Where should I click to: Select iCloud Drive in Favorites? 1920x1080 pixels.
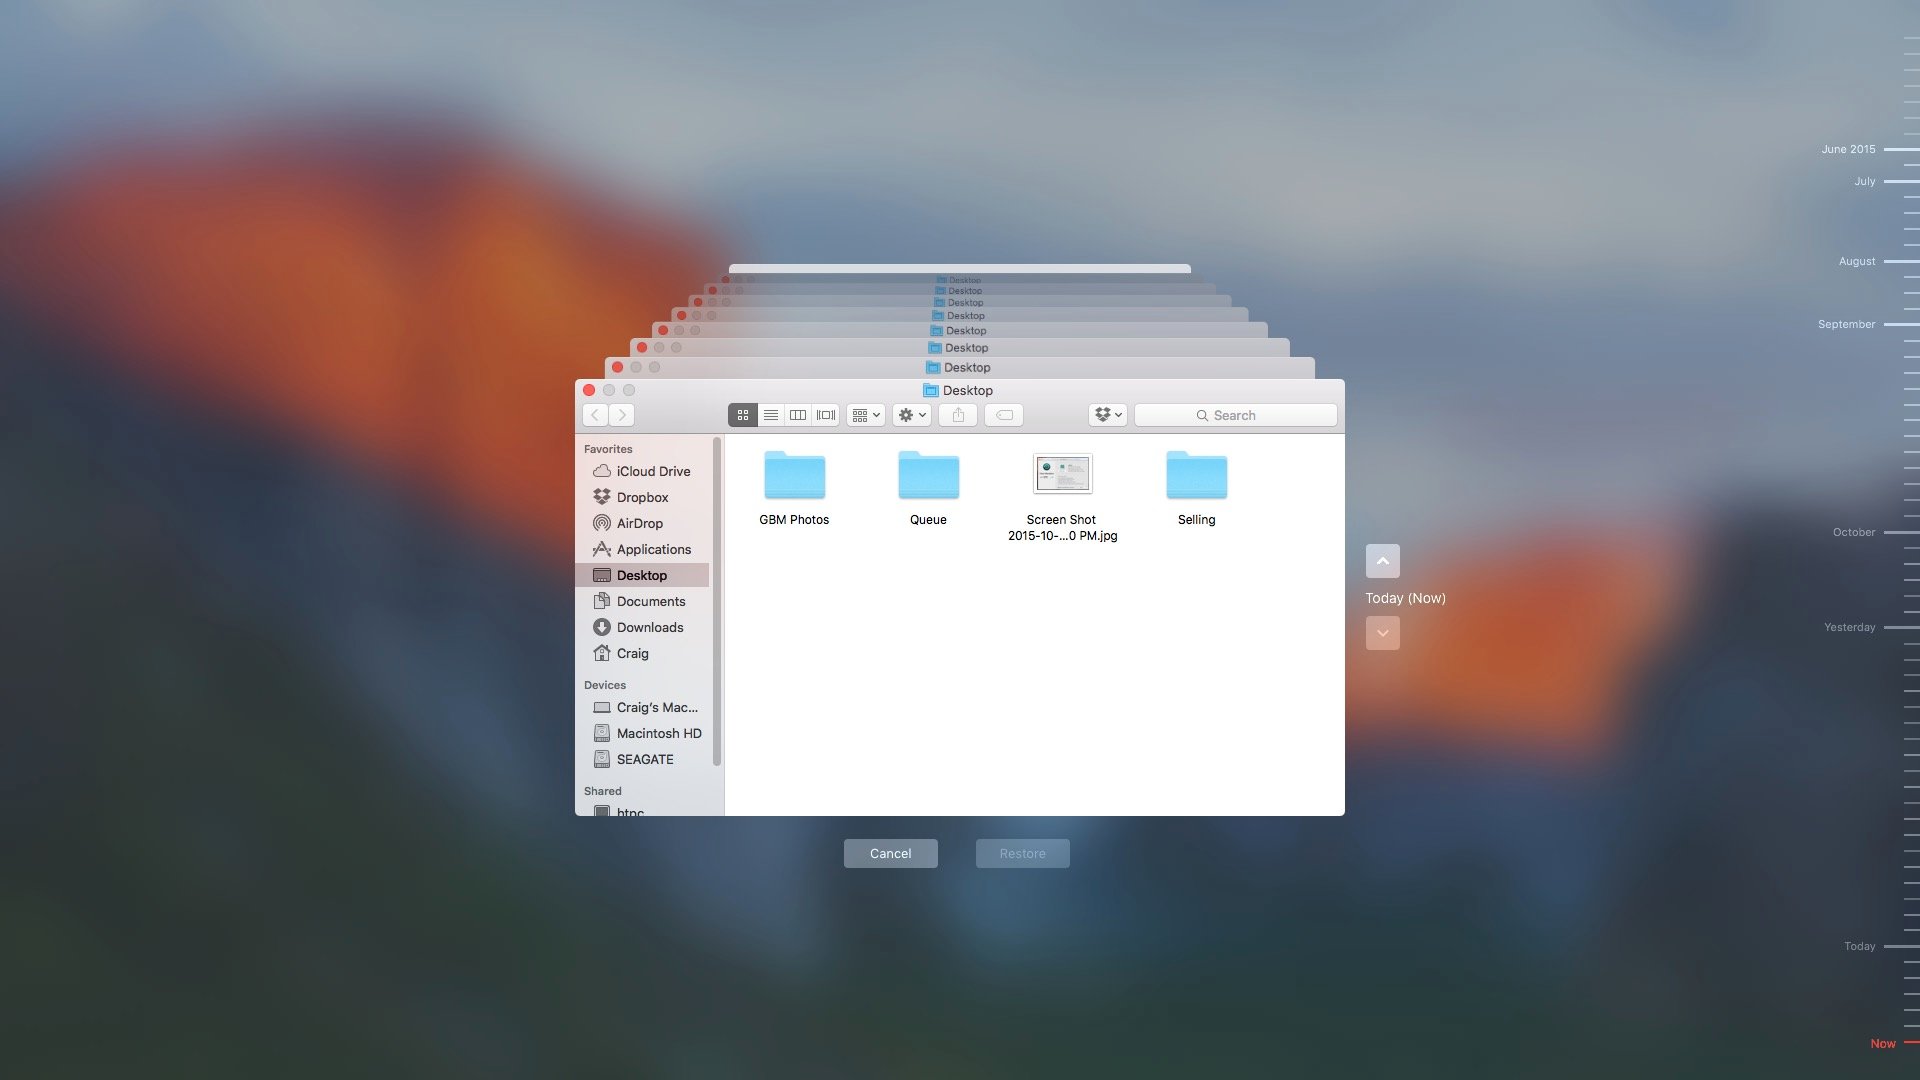tap(653, 471)
